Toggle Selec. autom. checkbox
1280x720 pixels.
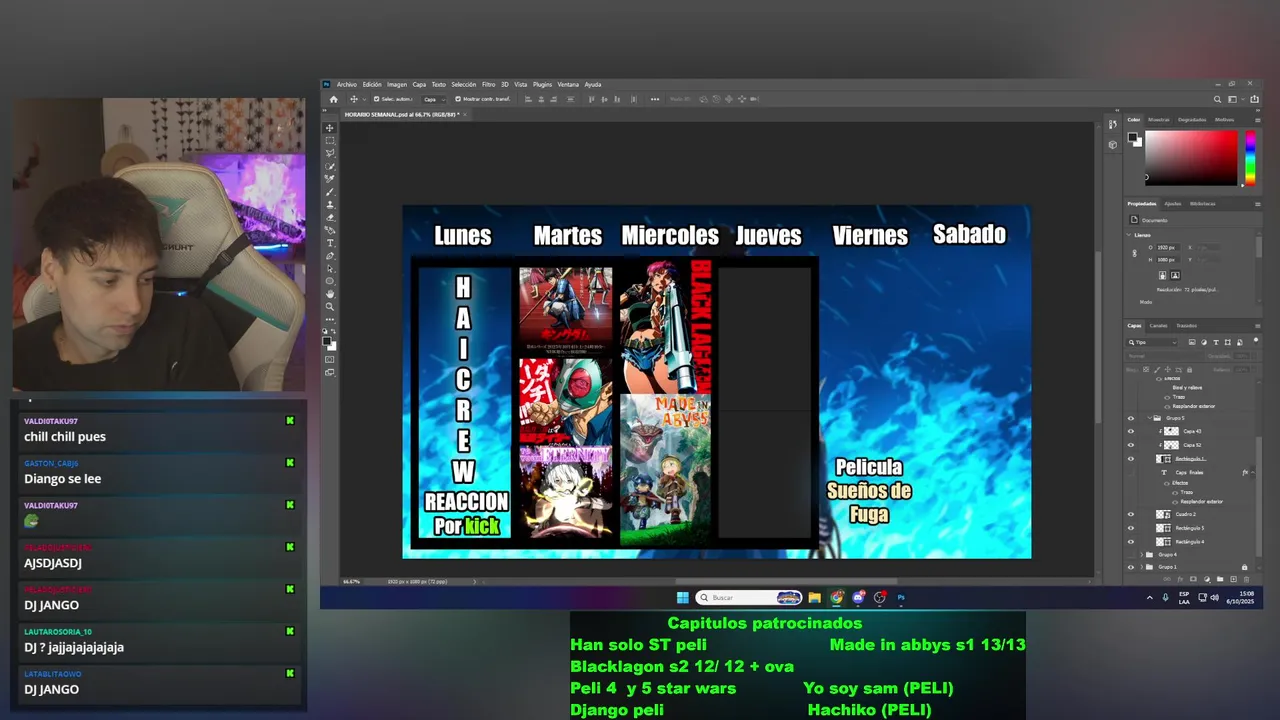click(376, 99)
